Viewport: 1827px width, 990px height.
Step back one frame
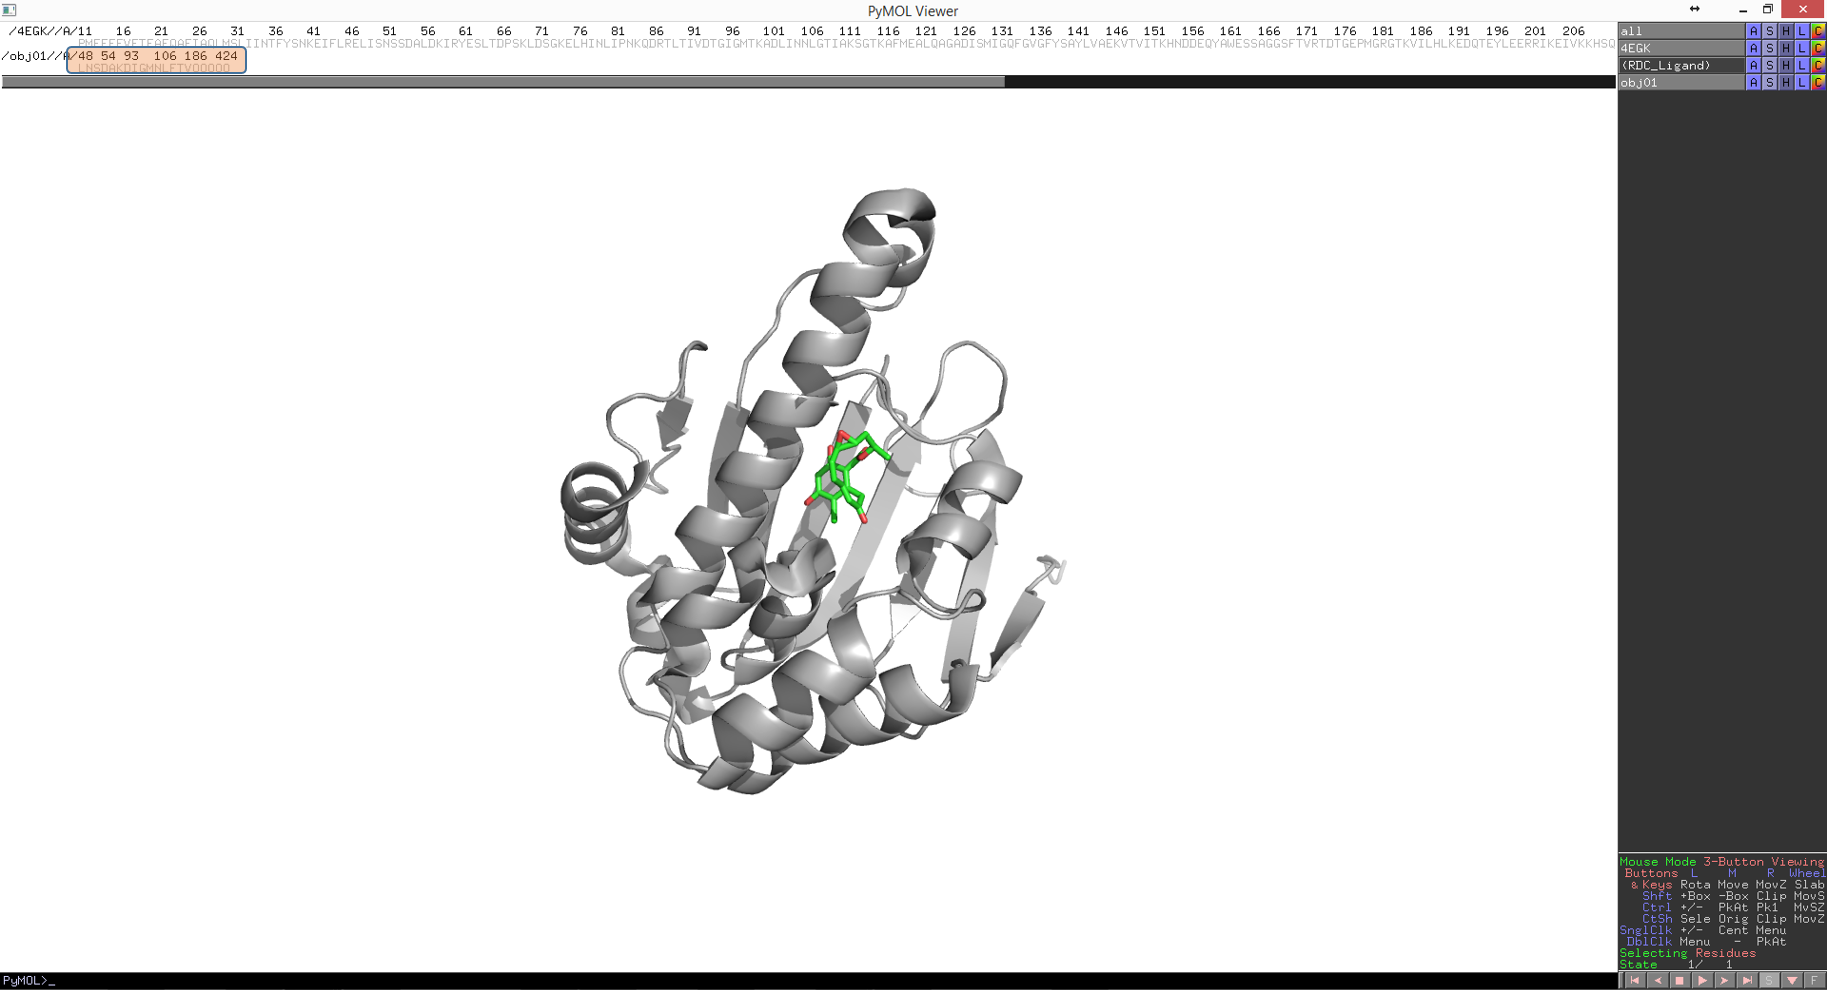click(1658, 981)
